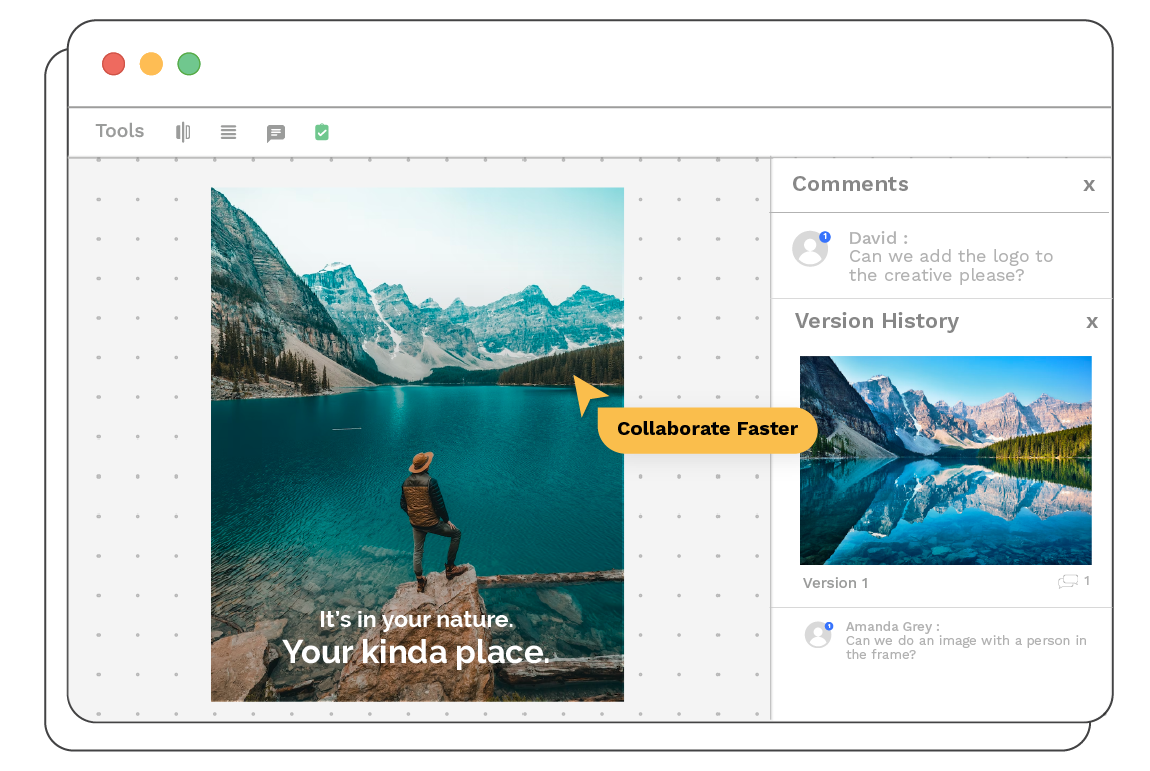Click the green approval checklist icon
The image size is (1150, 771).
pos(321,131)
